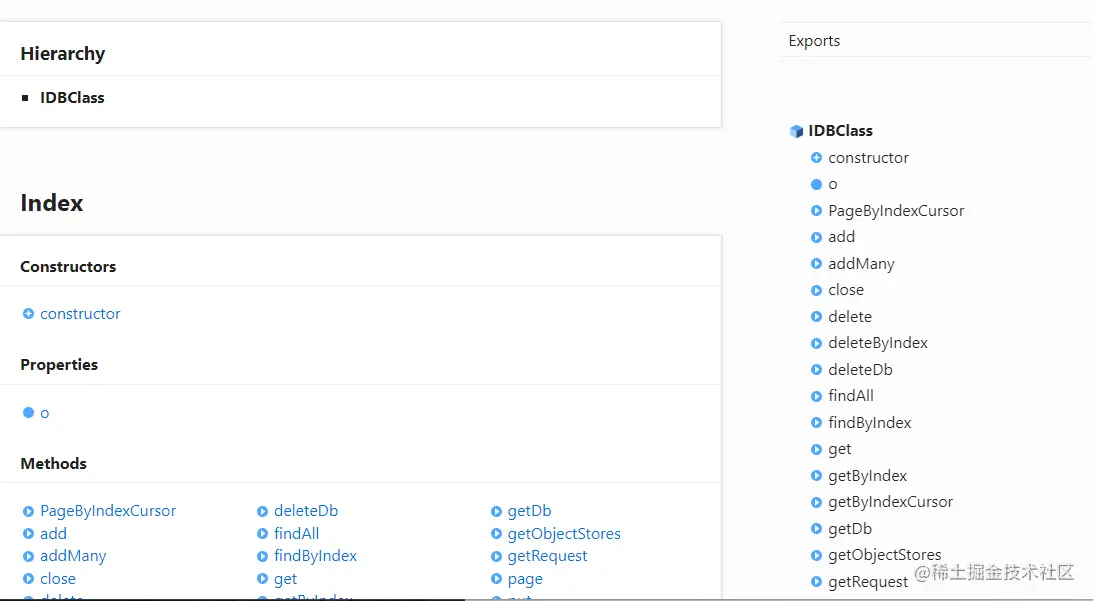Go to findAll in the sidebar
Screen dimensions: 1093x601
(x=850, y=395)
